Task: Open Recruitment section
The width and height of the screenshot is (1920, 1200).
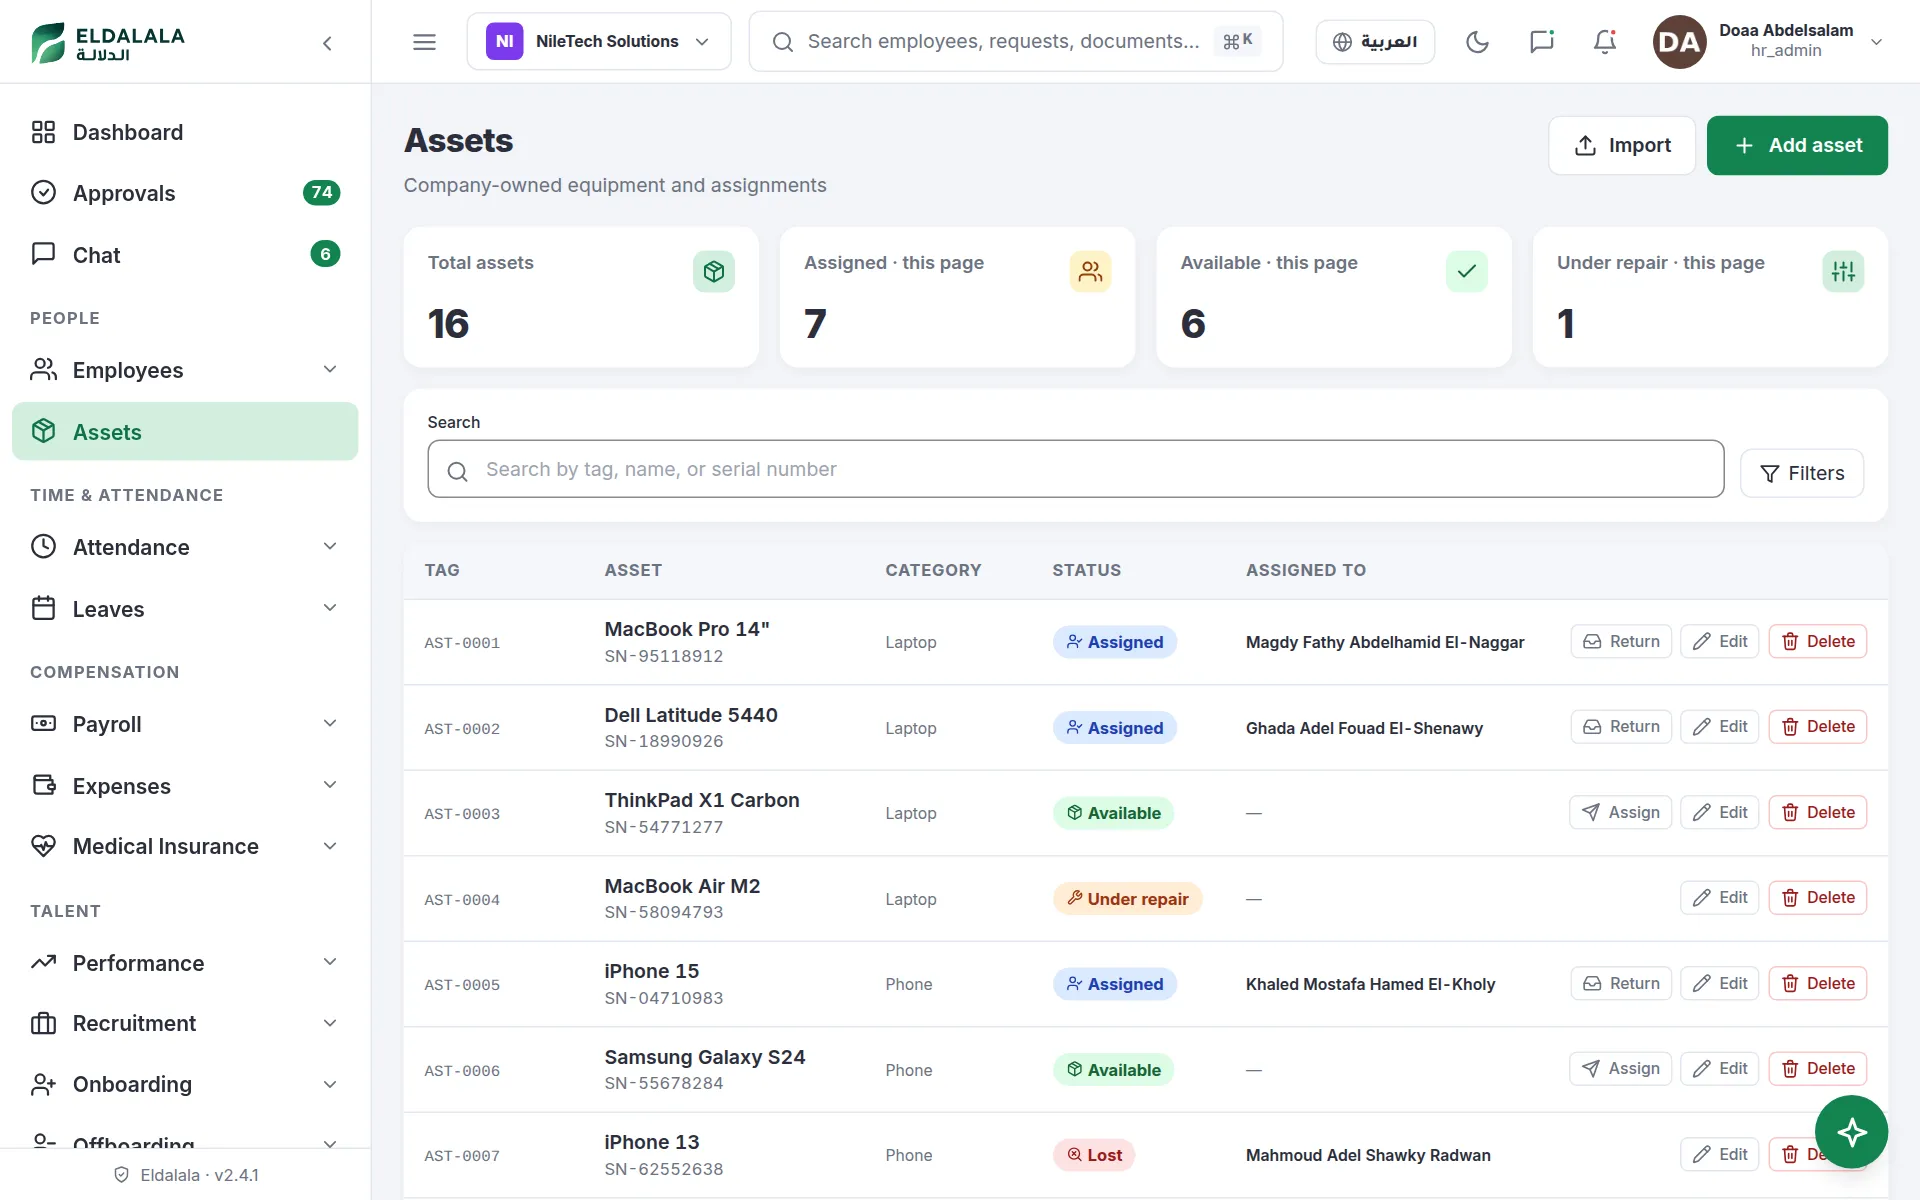Action: coord(185,1023)
